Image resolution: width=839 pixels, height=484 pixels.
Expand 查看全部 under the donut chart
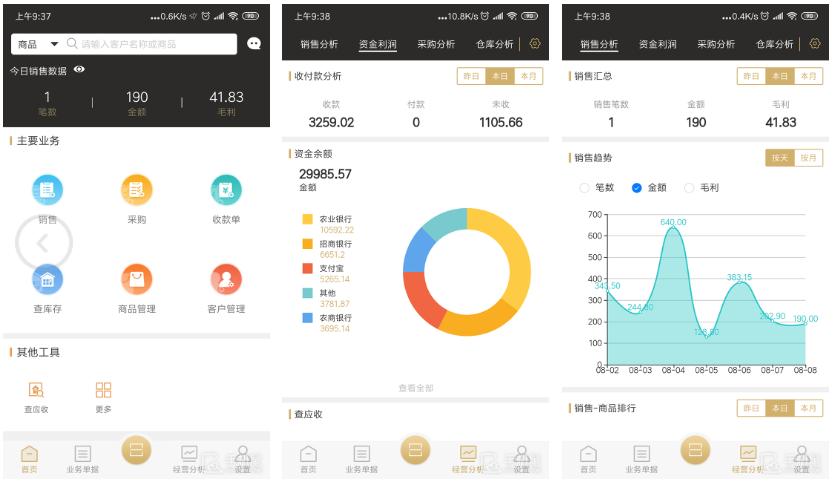(416, 388)
